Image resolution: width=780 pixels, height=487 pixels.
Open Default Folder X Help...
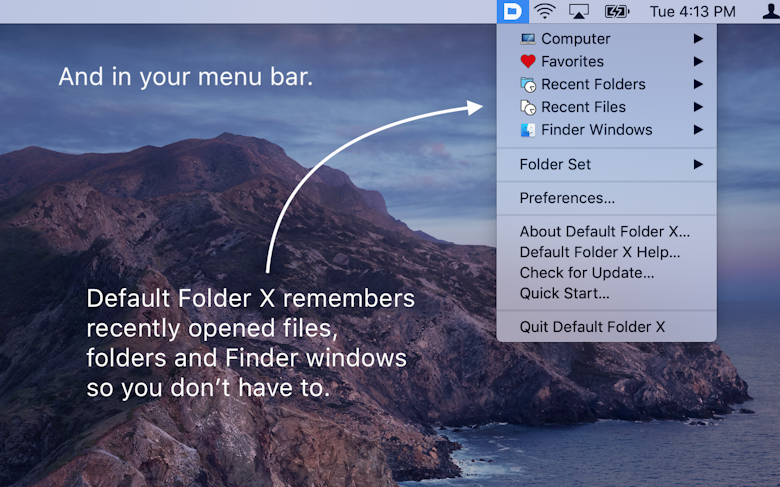point(607,252)
